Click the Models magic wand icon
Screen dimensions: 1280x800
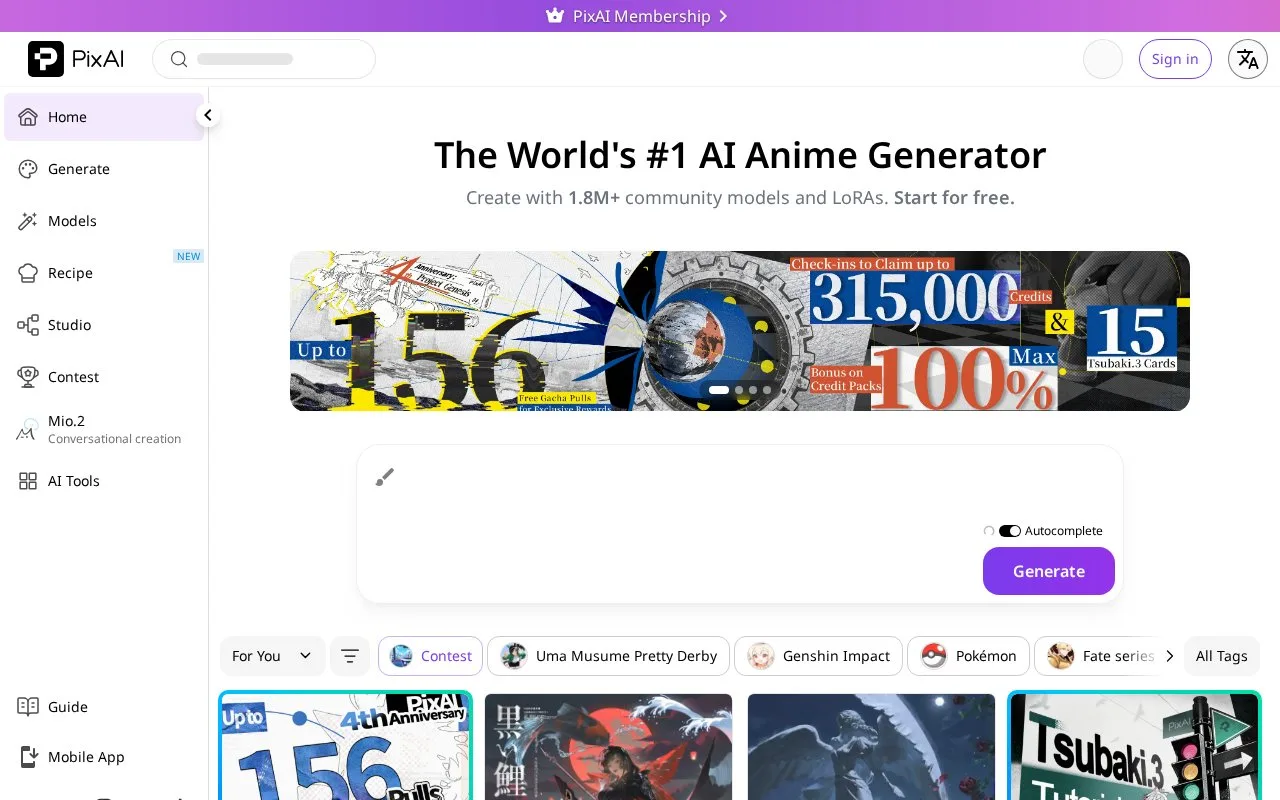pyautogui.click(x=28, y=221)
